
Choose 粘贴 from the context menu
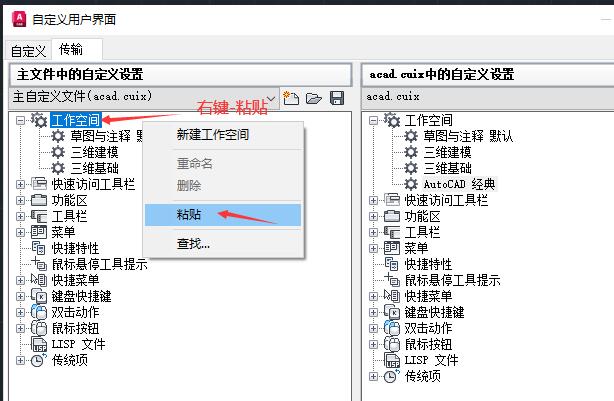223,215
